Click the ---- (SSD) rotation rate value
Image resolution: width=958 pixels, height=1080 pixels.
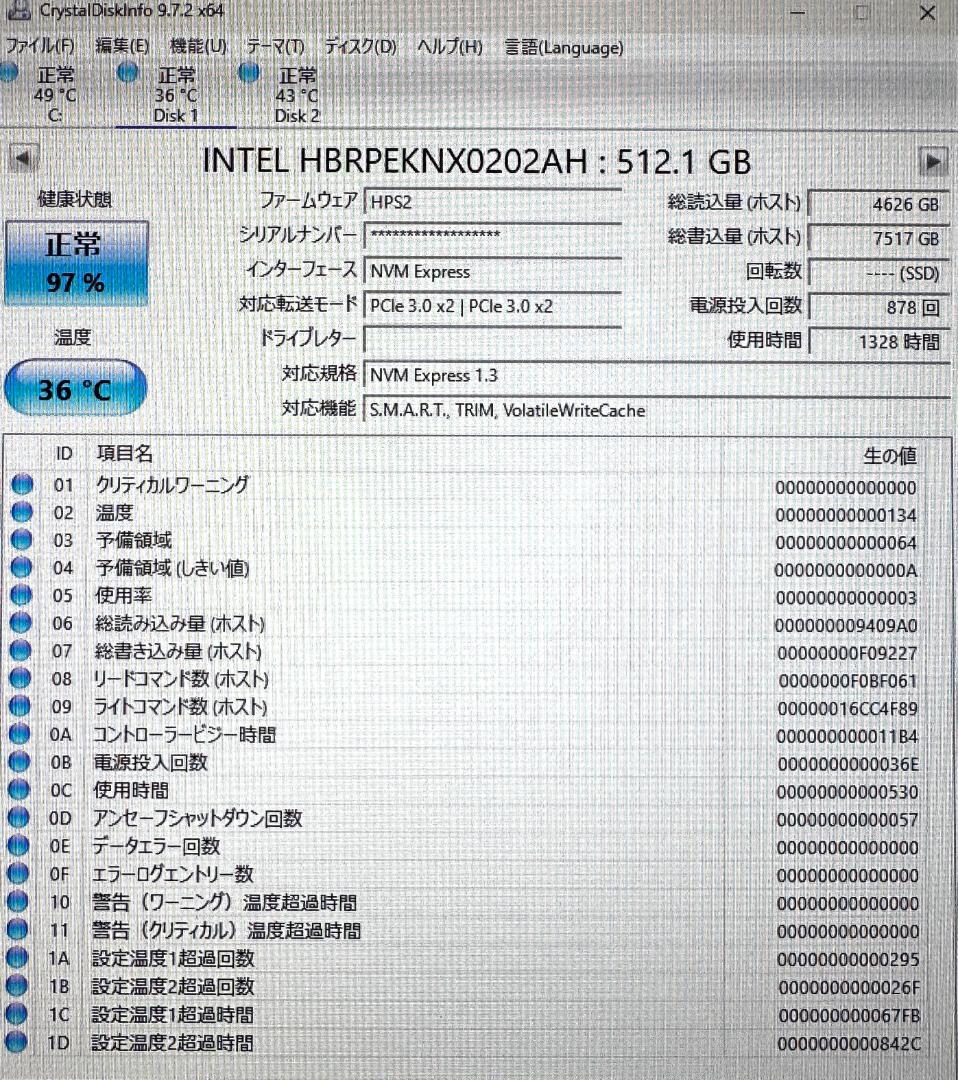(x=878, y=273)
